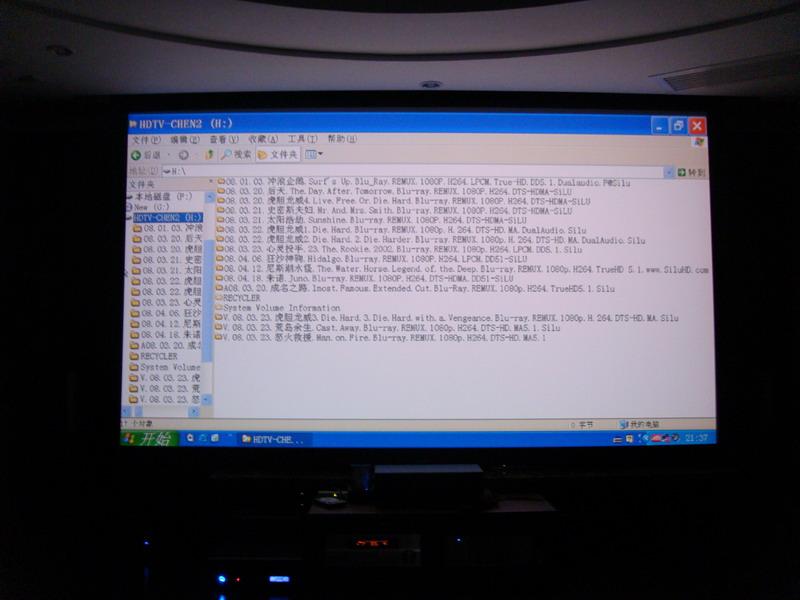Screen dimensions: 800x600
Task: Click first Quick Launch icon on taskbar
Action: pos(190,438)
